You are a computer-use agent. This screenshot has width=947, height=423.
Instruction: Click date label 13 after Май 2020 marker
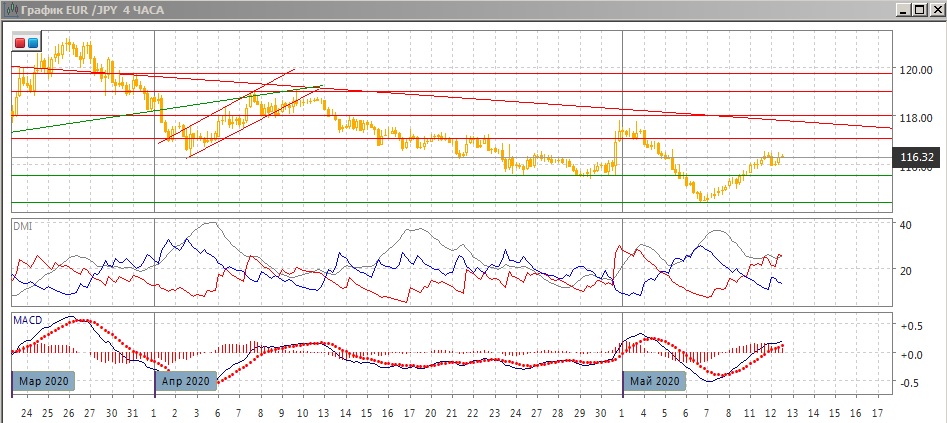click(792, 413)
